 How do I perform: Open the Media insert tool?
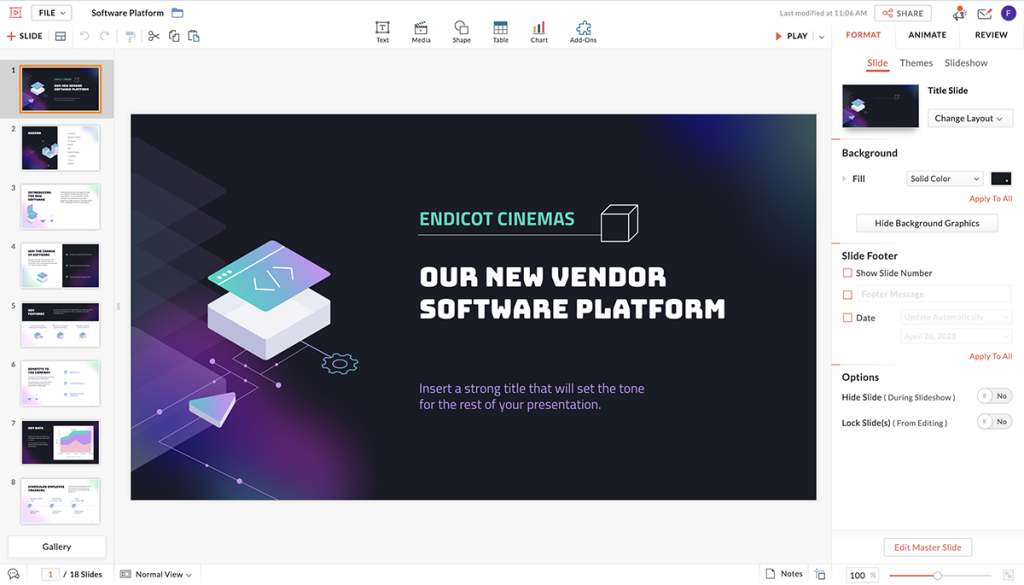tap(421, 28)
